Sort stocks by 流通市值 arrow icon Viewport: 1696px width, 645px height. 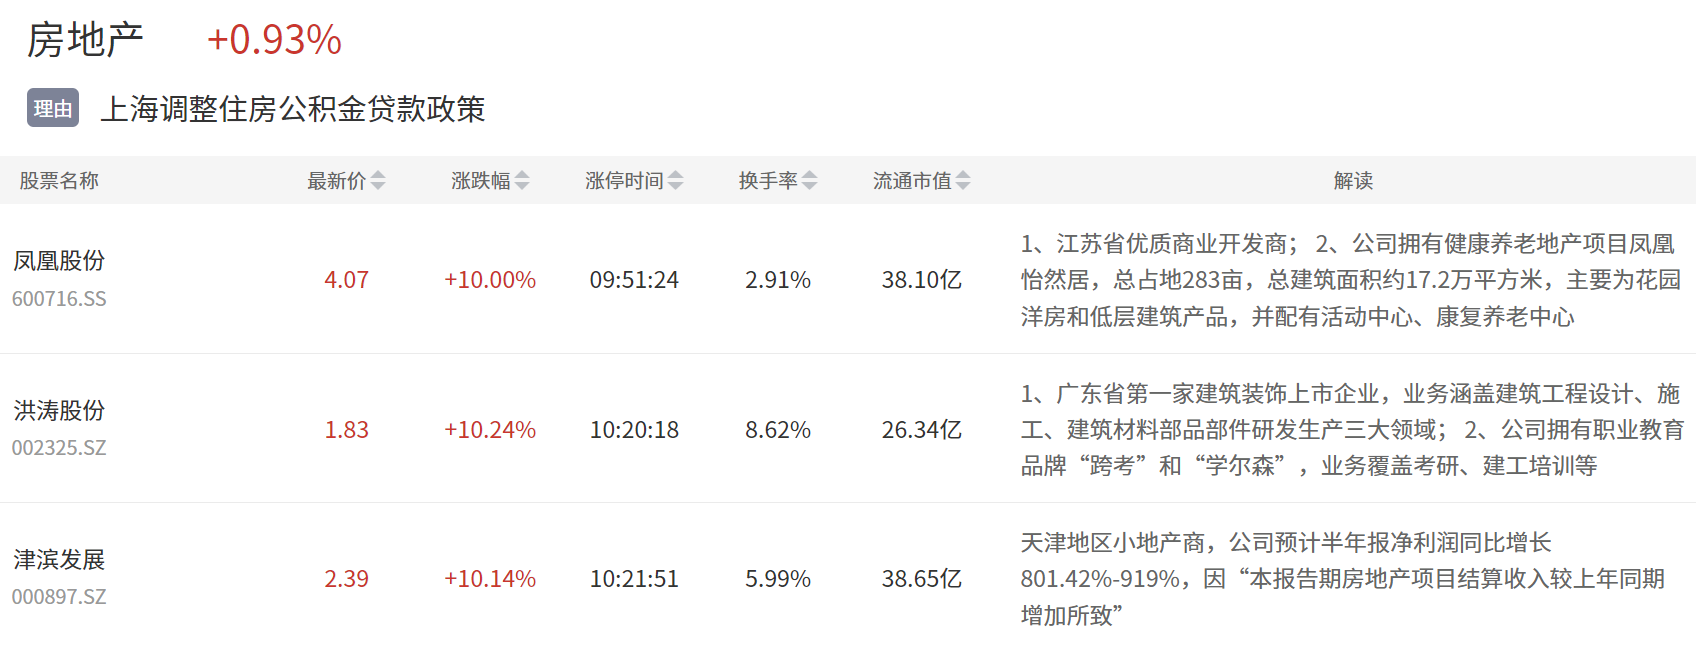[963, 181]
